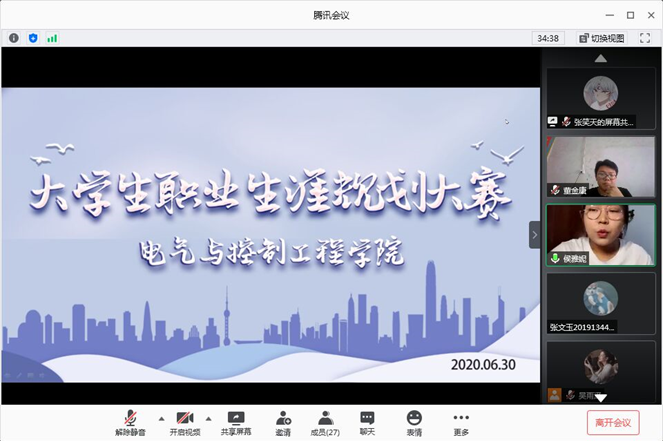Select 侯雅妮's video thumbnail
The width and height of the screenshot is (666, 441).
(x=600, y=235)
